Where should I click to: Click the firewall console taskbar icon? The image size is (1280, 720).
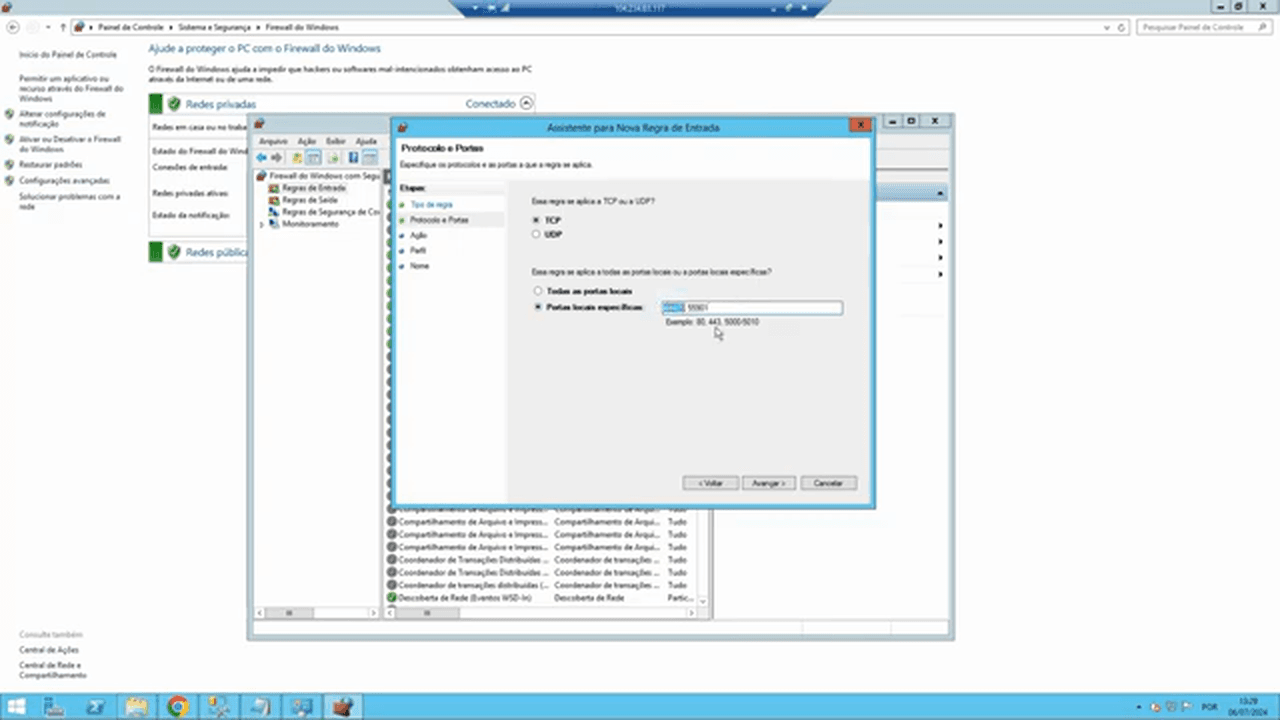[x=342, y=707]
